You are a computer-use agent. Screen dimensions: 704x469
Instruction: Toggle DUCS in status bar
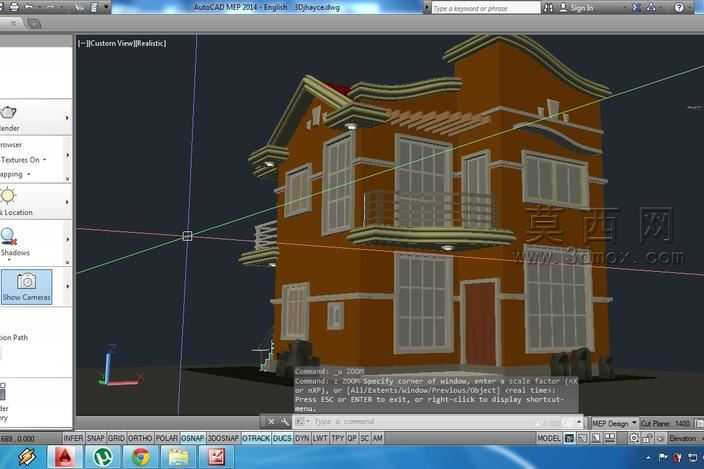282,438
